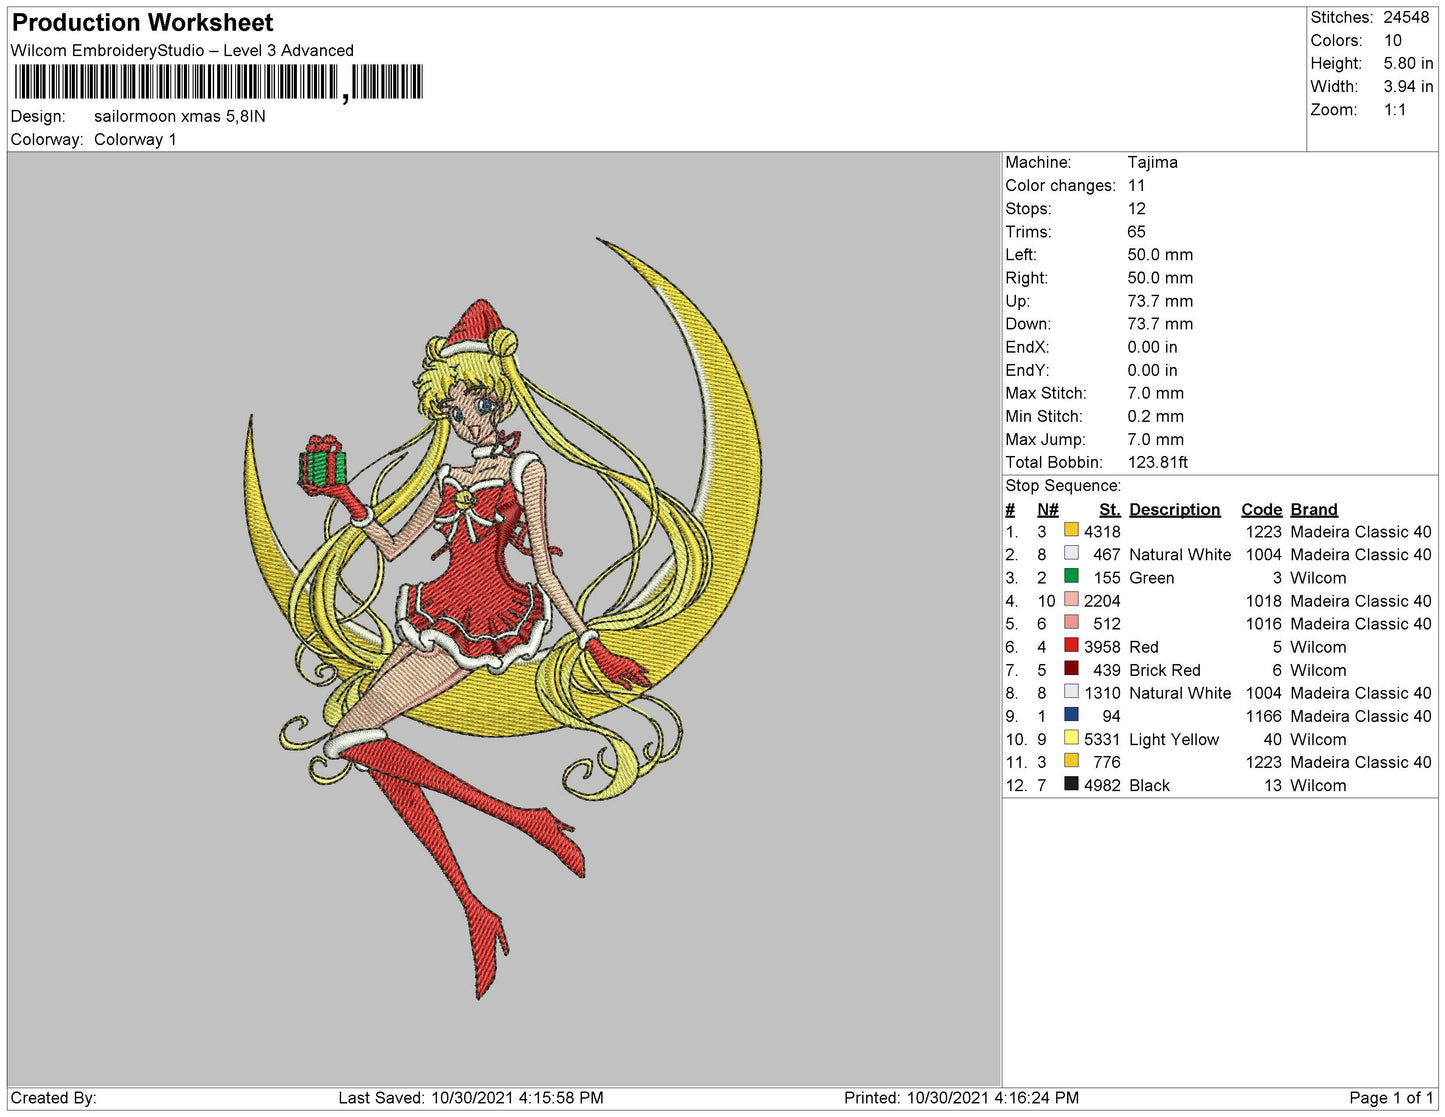Click the Green color swatch in row 3

(x=1071, y=576)
